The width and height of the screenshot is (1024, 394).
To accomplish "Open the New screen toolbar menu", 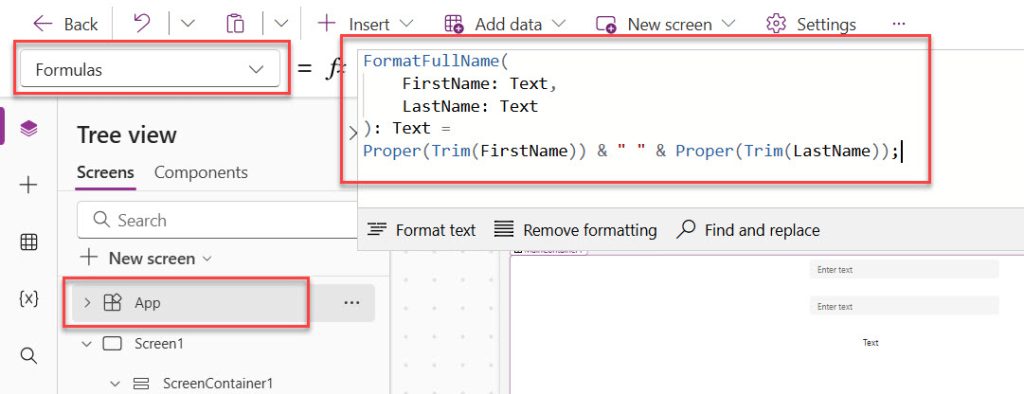I will tap(665, 24).
